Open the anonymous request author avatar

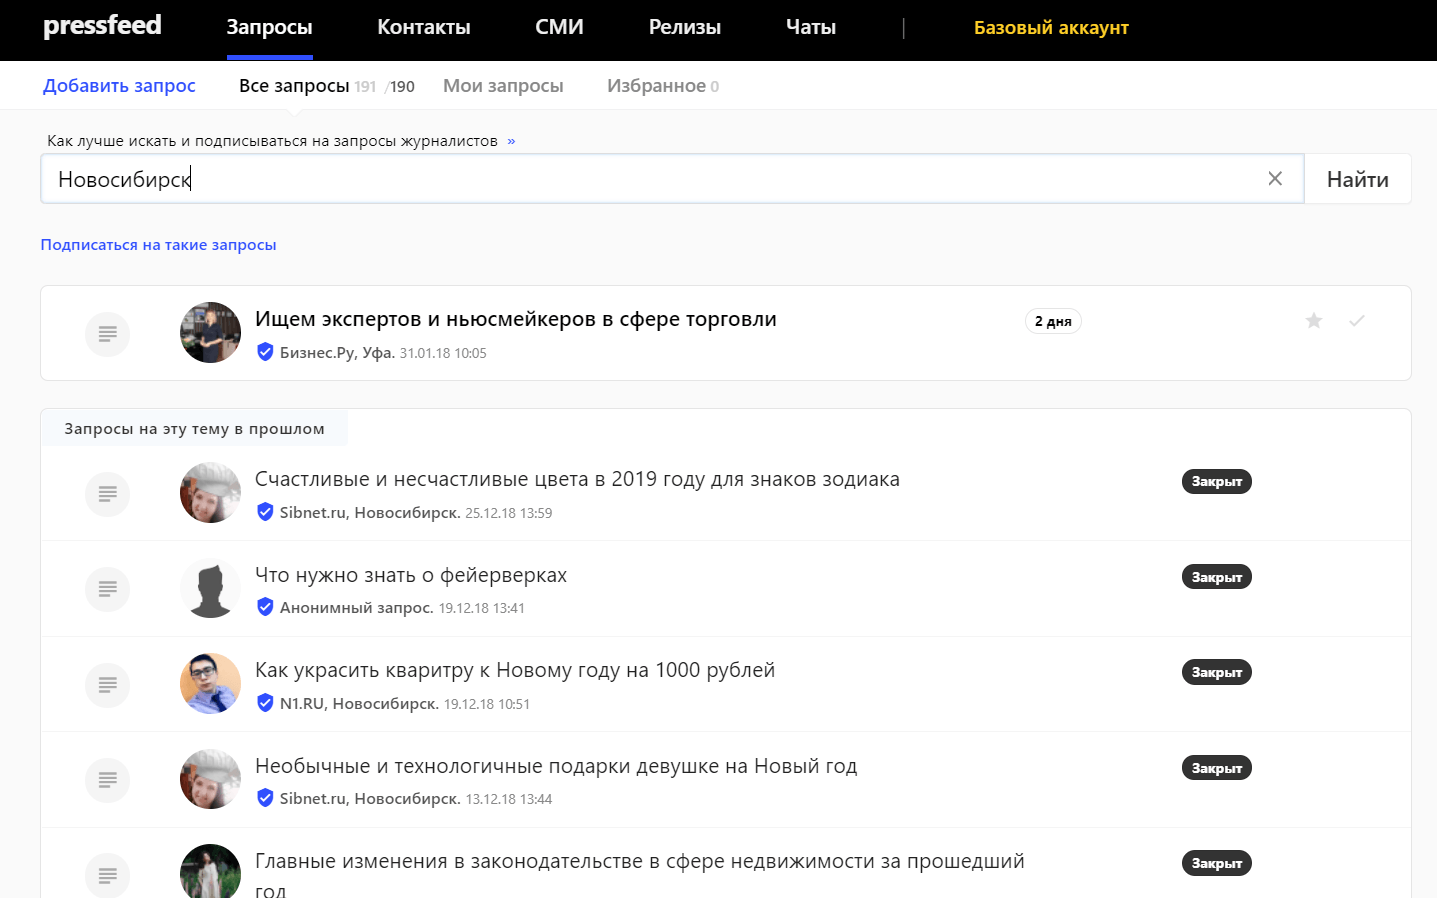[210, 589]
